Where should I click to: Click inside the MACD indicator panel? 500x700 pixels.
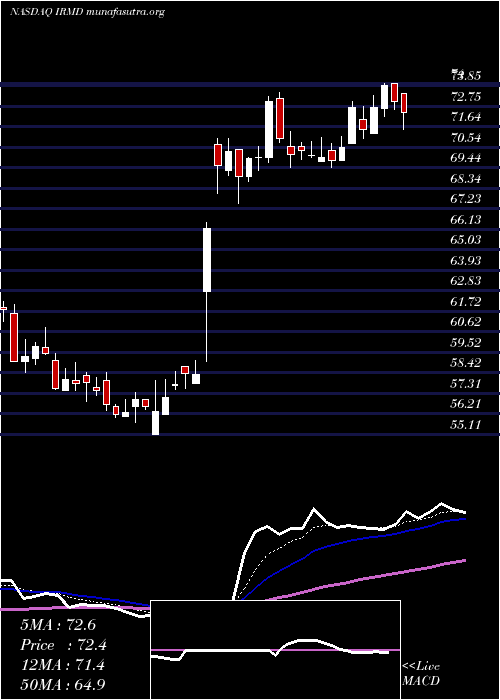coord(275,650)
